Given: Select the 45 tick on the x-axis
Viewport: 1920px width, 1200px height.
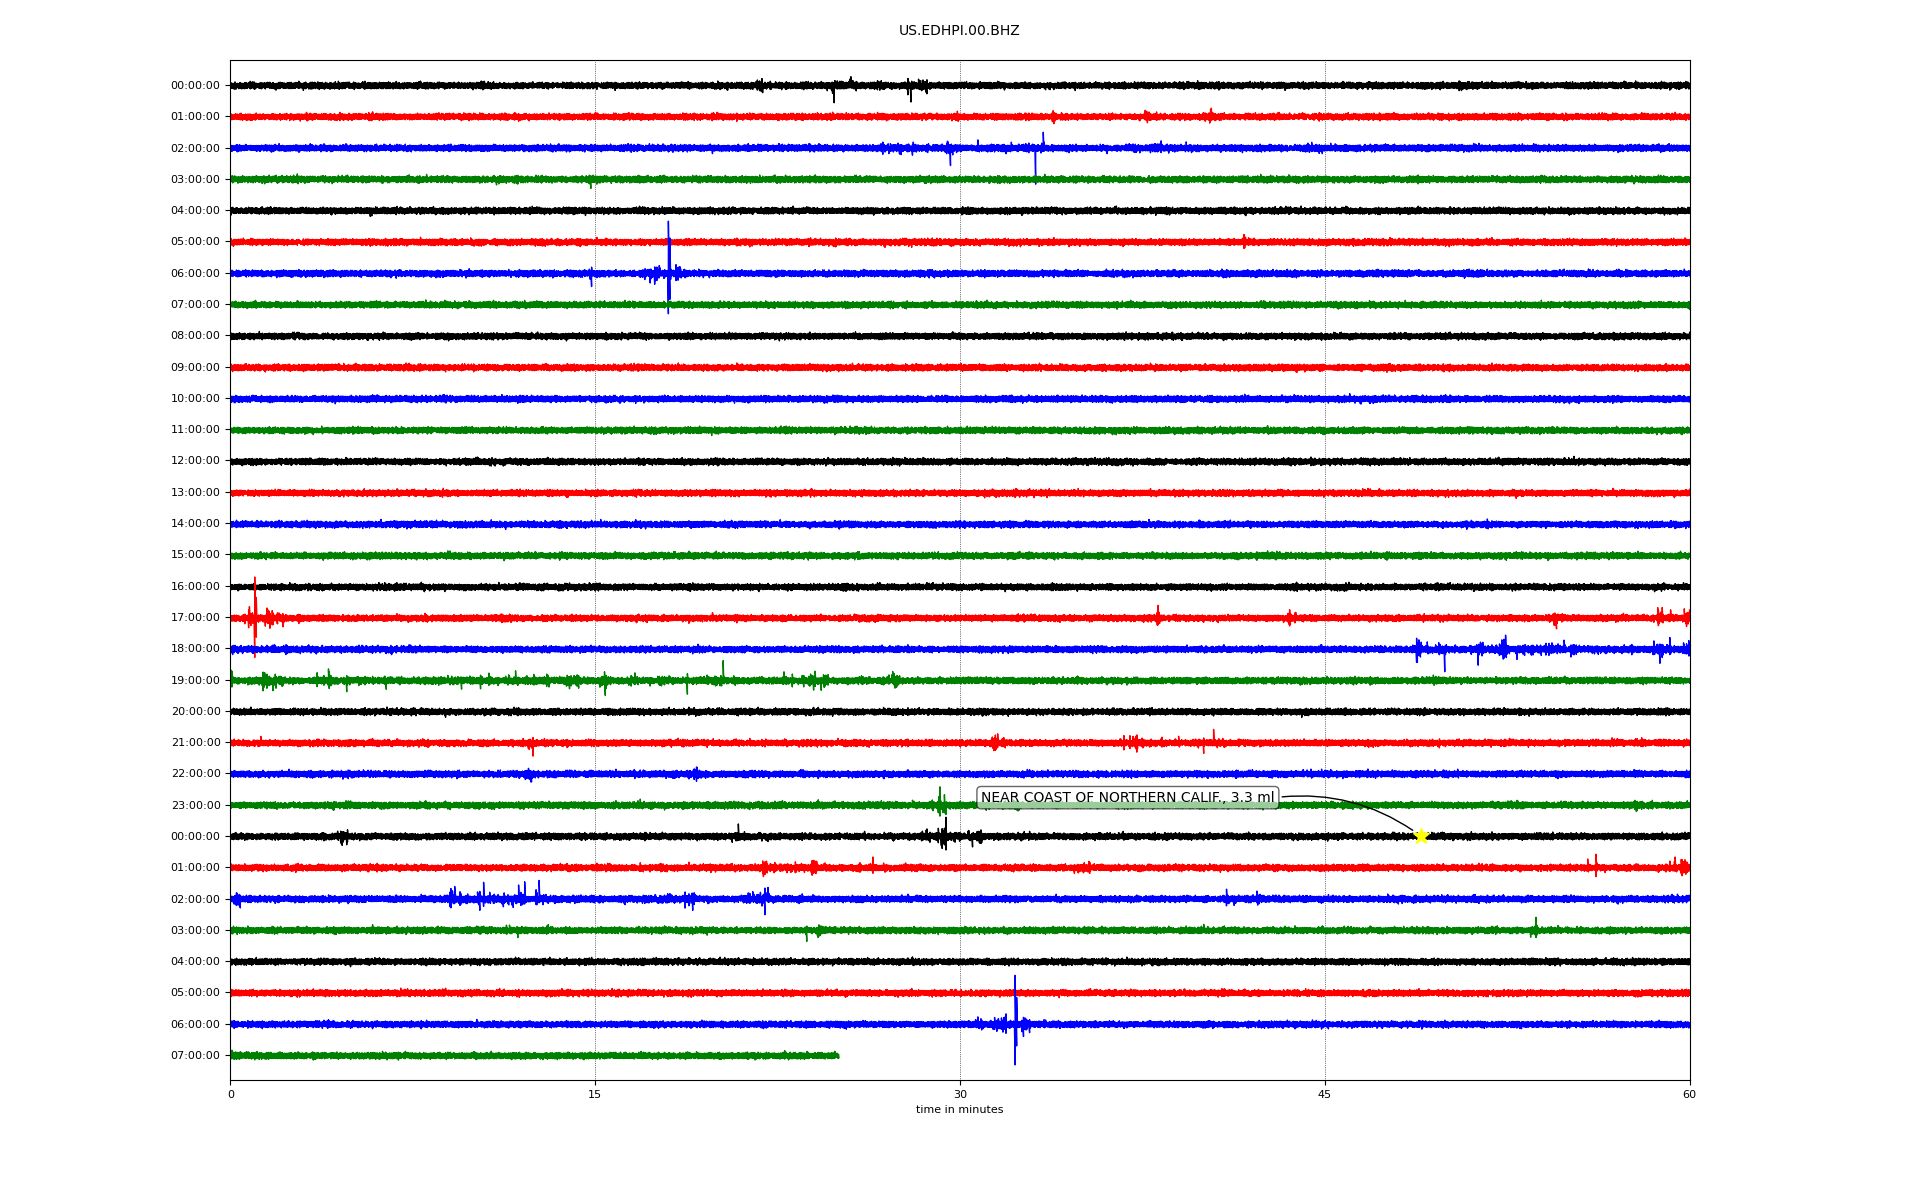Looking at the screenshot, I should [x=1325, y=1094].
